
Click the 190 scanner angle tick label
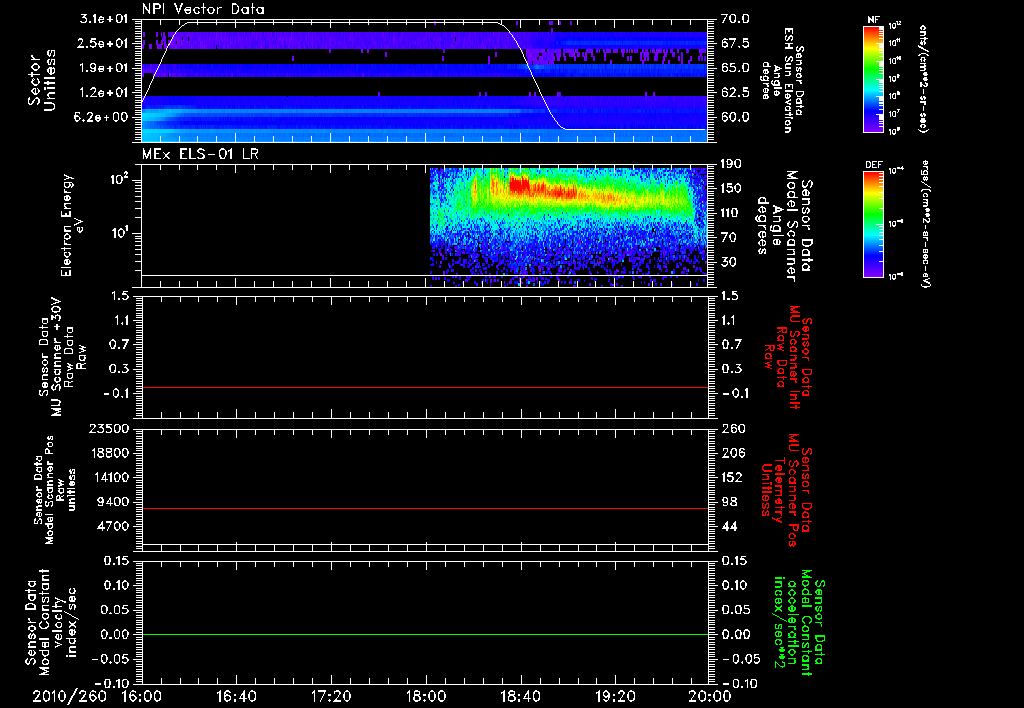[x=731, y=164]
